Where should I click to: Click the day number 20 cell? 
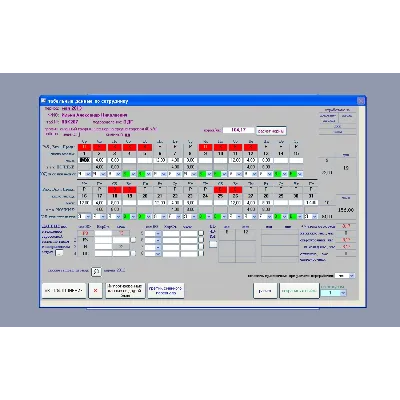[145, 196]
